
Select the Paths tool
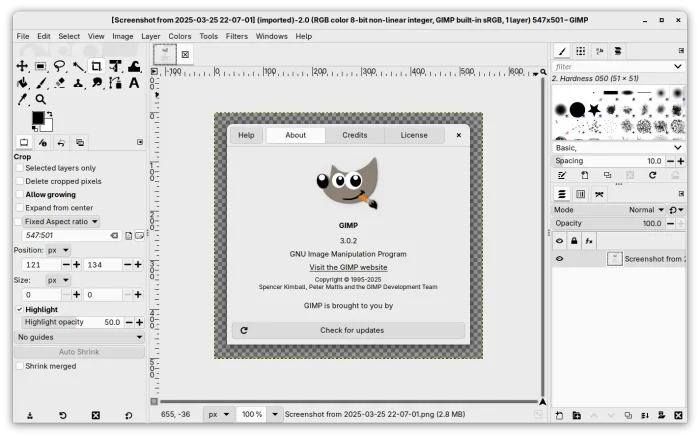click(x=115, y=83)
